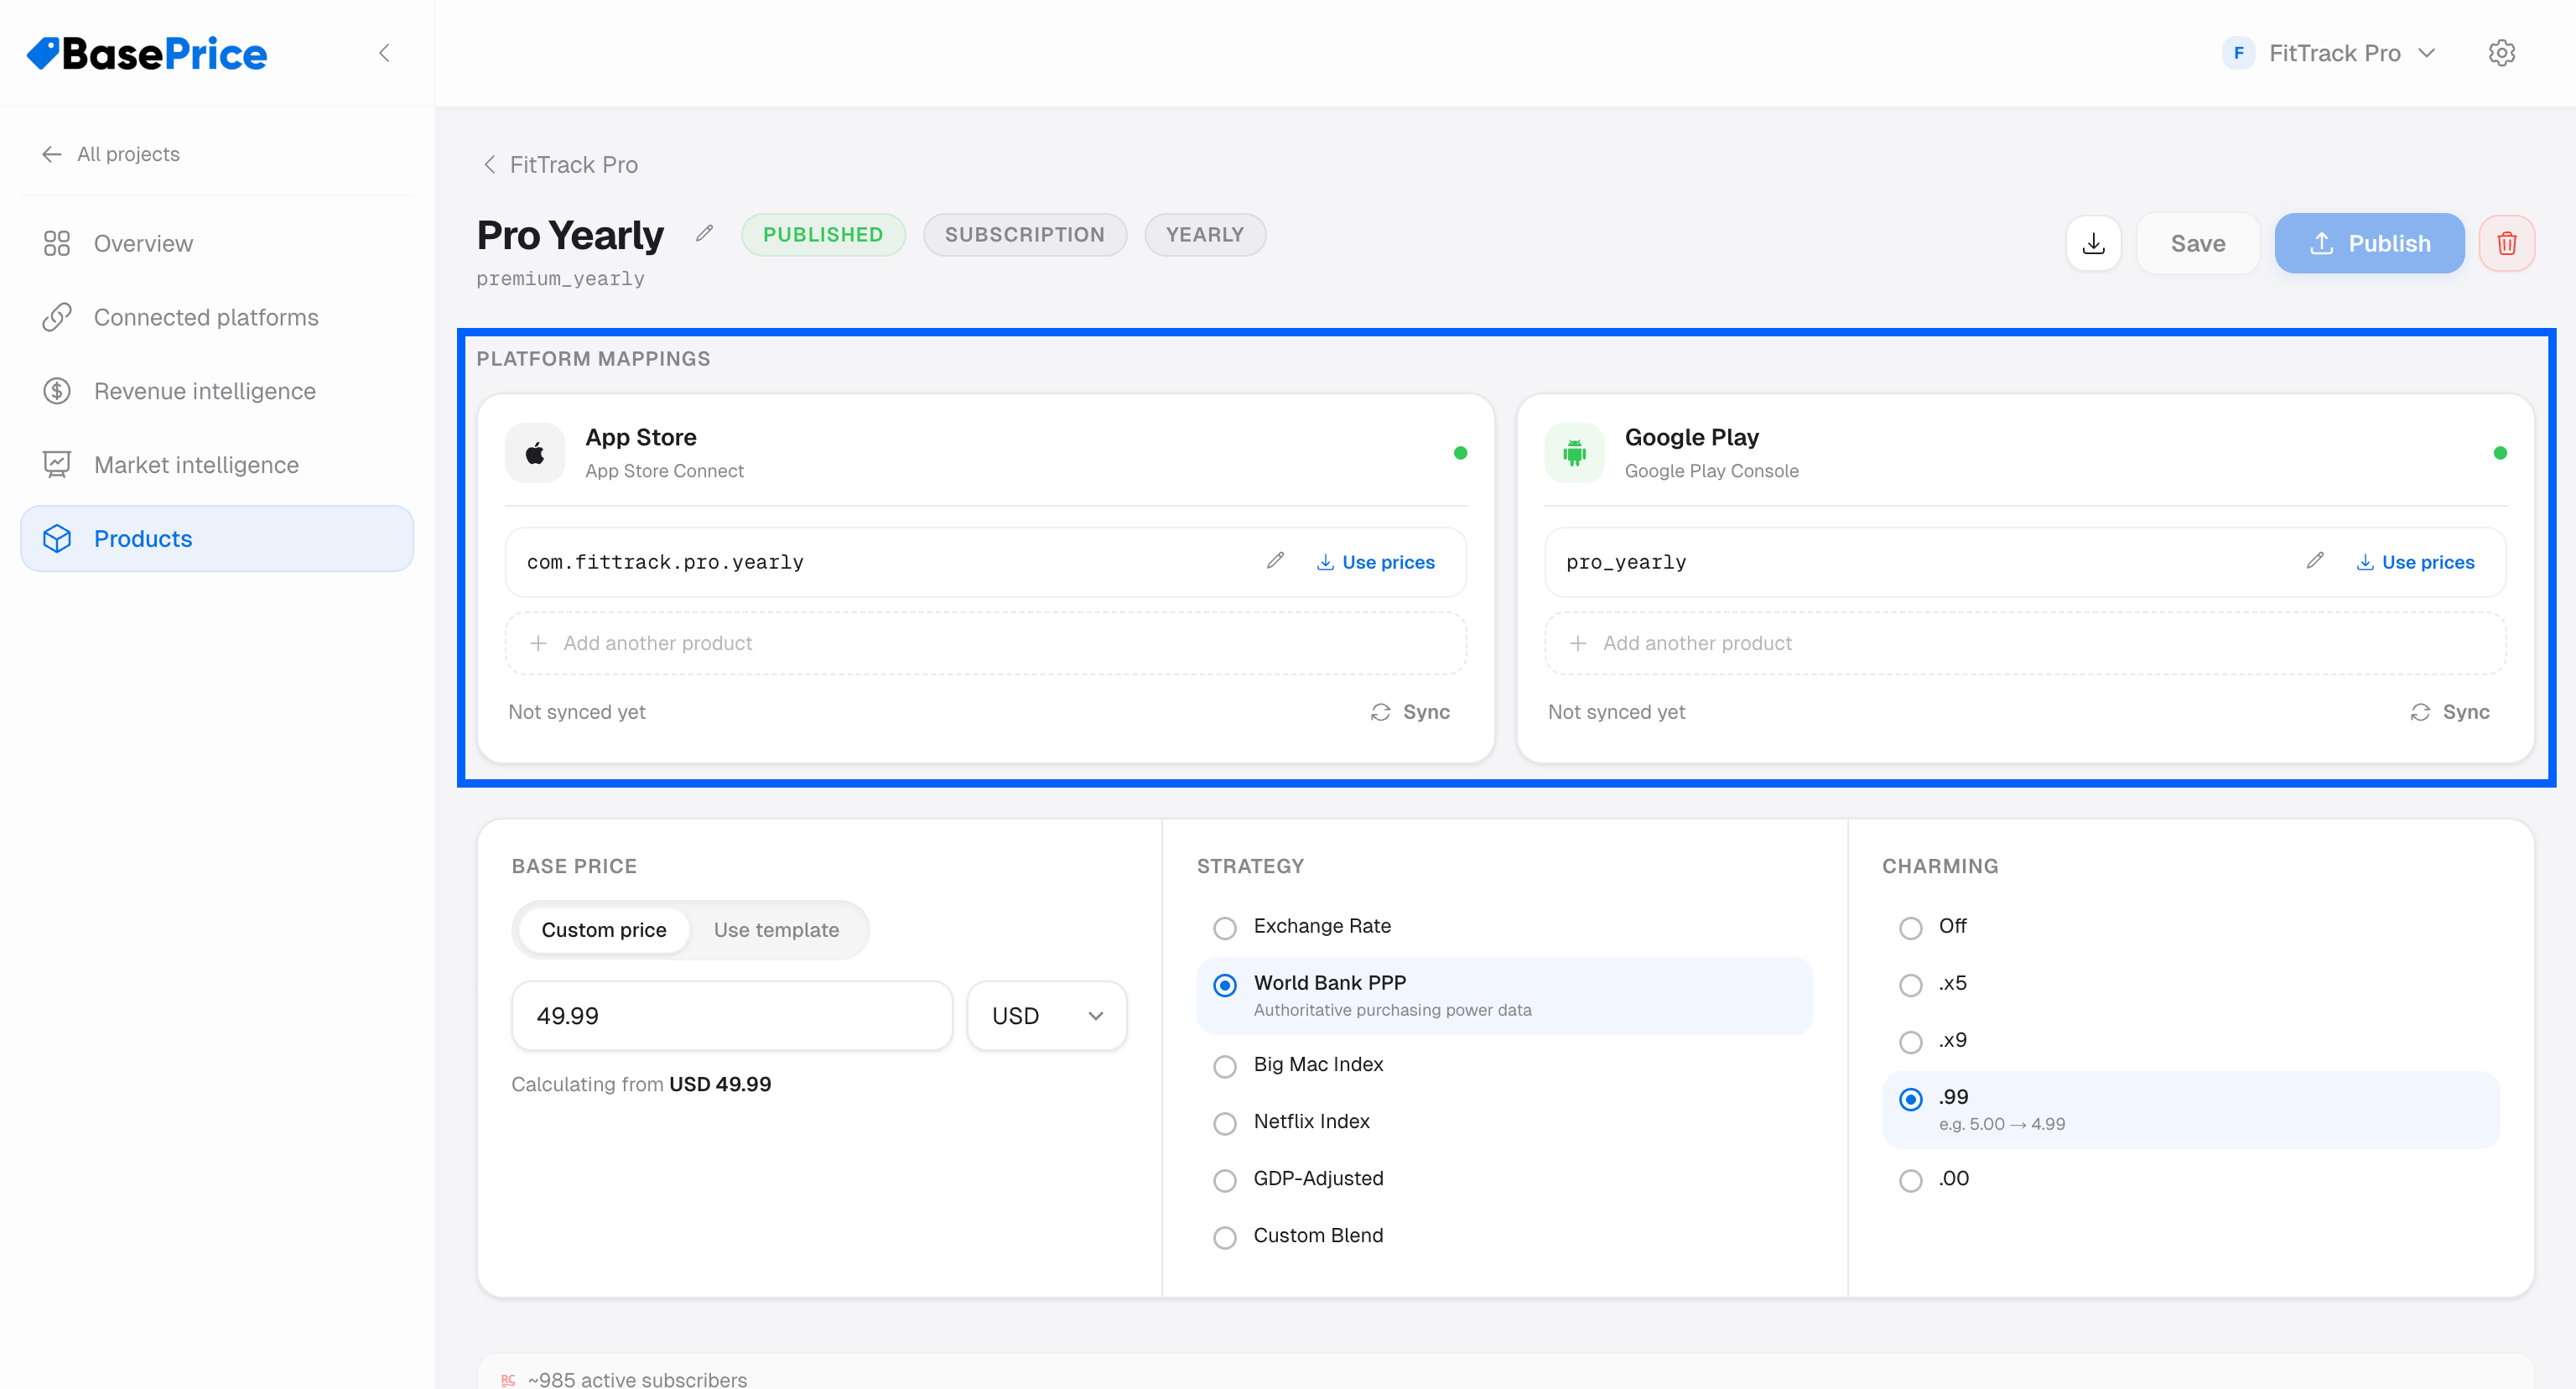Click the Google Play green status dot
The width and height of the screenshot is (2576, 1389).
[2500, 453]
